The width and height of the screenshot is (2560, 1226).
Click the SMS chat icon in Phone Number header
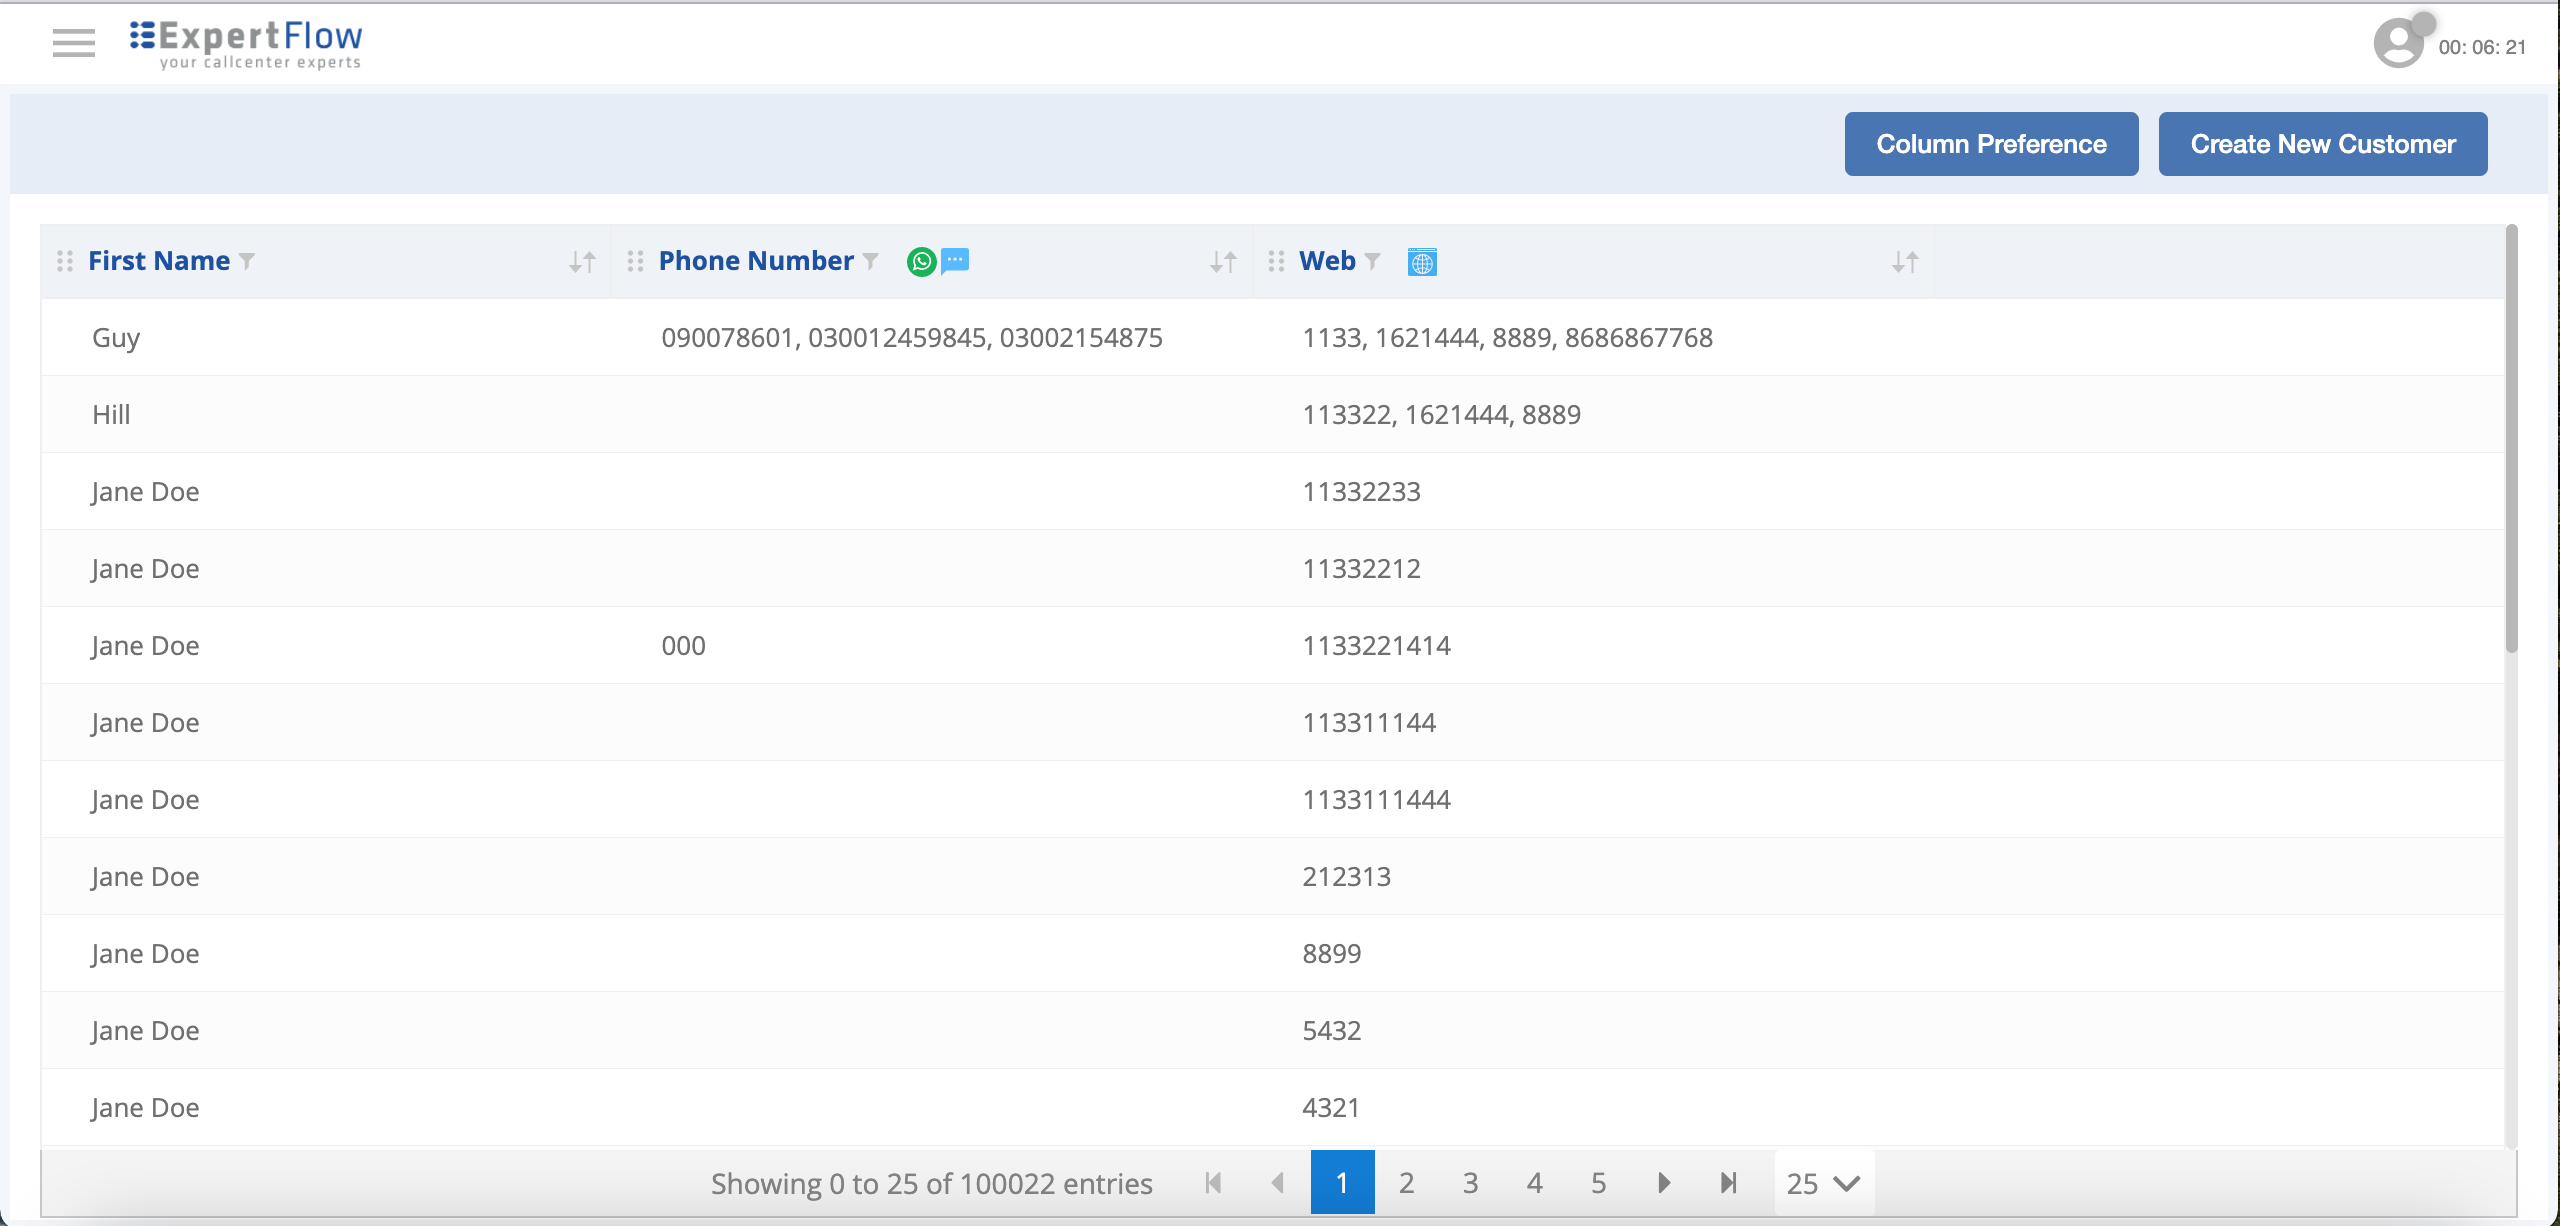tap(956, 261)
